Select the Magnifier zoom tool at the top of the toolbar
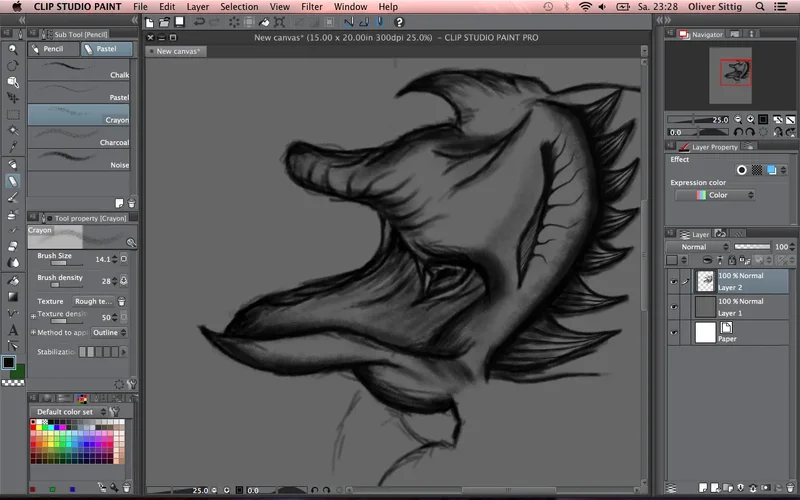The width and height of the screenshot is (800, 500). 12,48
